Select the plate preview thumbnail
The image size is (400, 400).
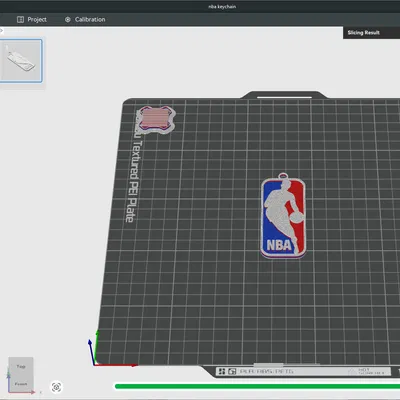click(x=21, y=60)
